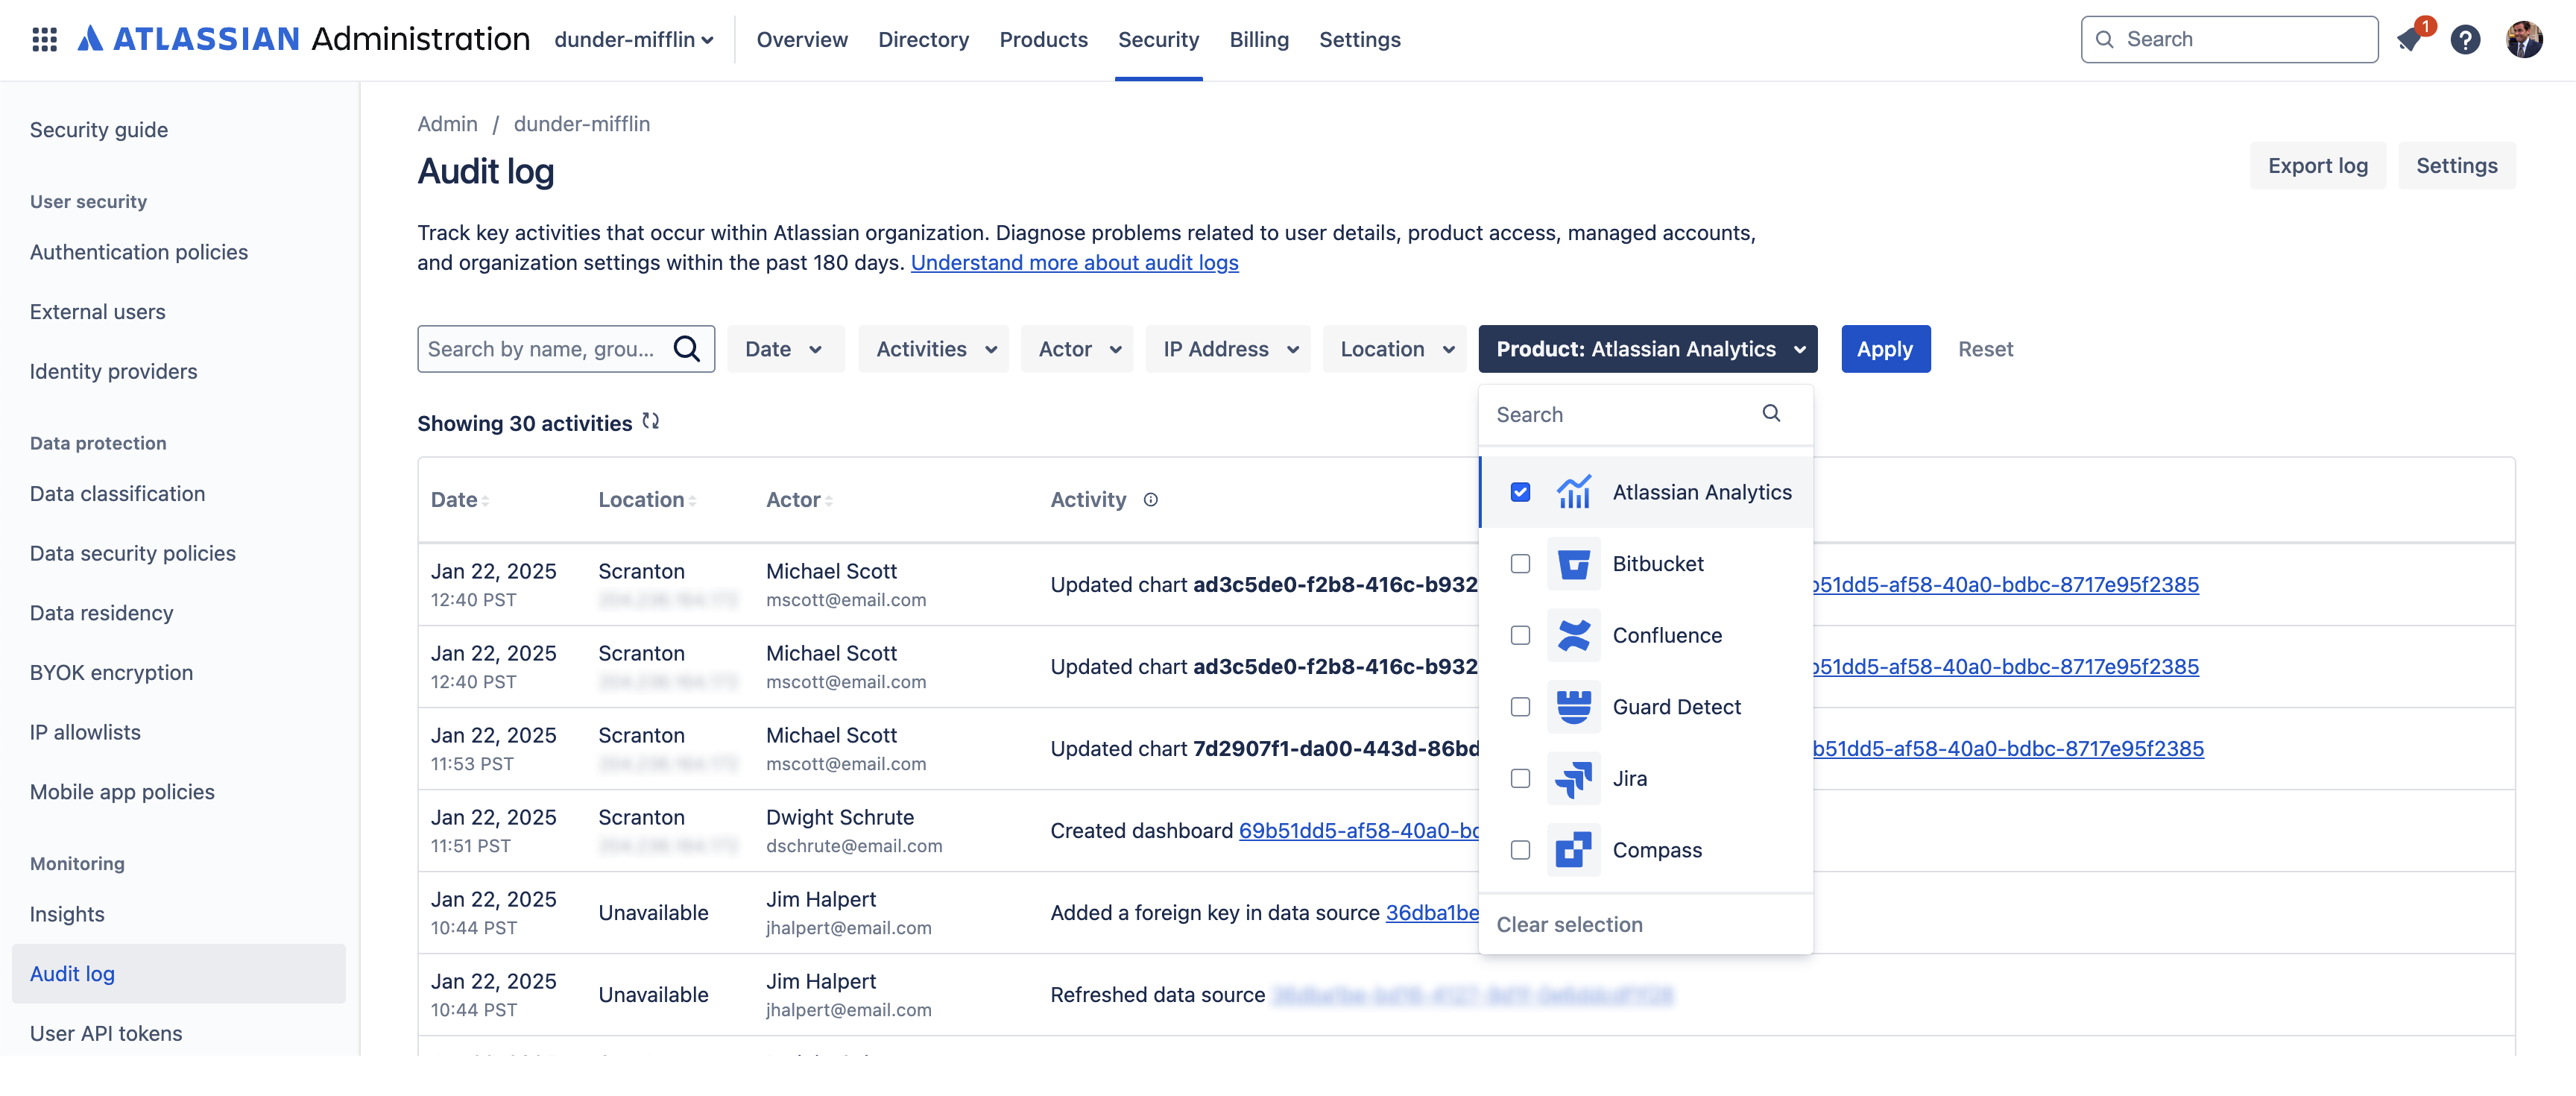Viewport: 2576px width, 1096px height.
Task: Open the Activities filter dropdown
Action: coord(933,349)
